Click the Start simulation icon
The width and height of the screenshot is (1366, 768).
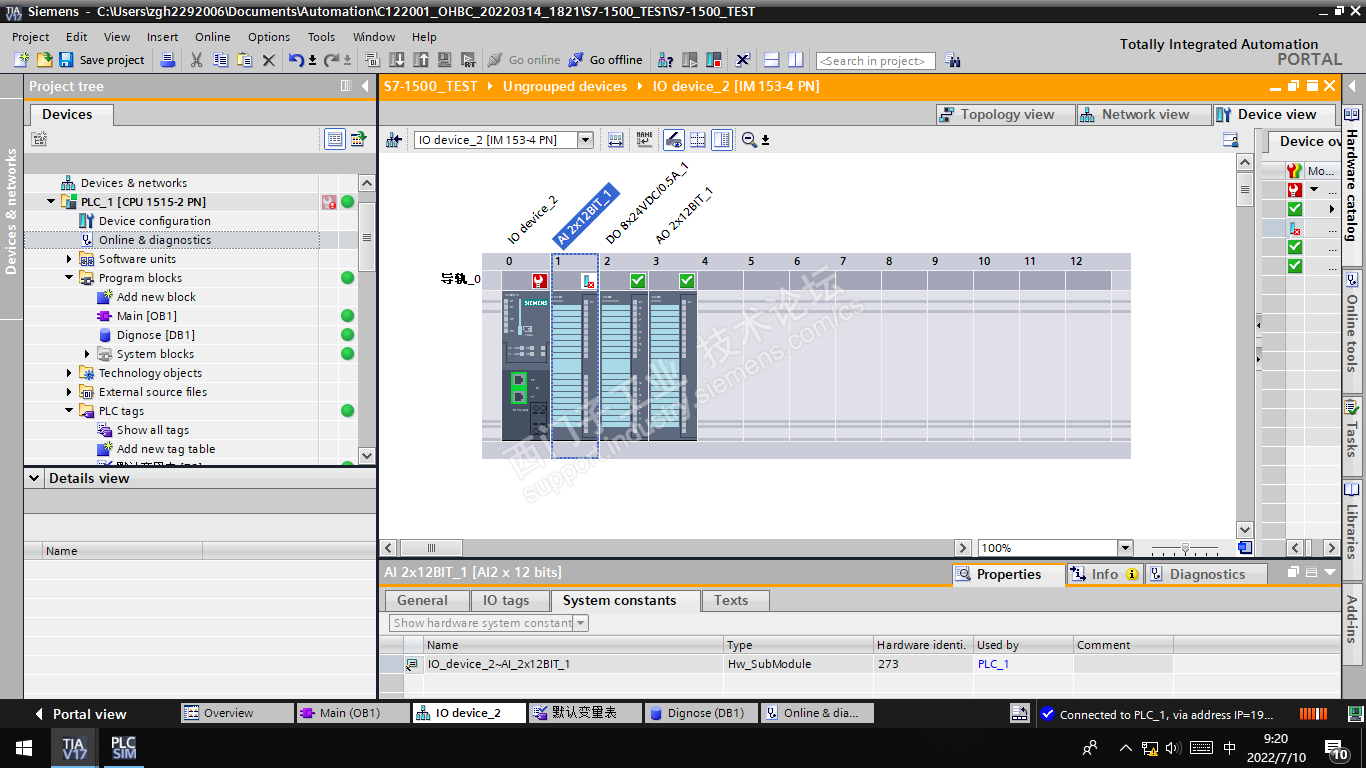[444, 60]
